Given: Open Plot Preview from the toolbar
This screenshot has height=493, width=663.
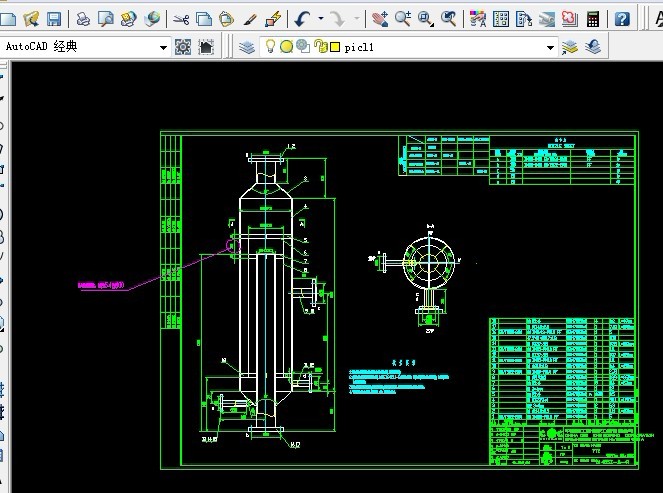Looking at the screenshot, I should click(x=105, y=19).
